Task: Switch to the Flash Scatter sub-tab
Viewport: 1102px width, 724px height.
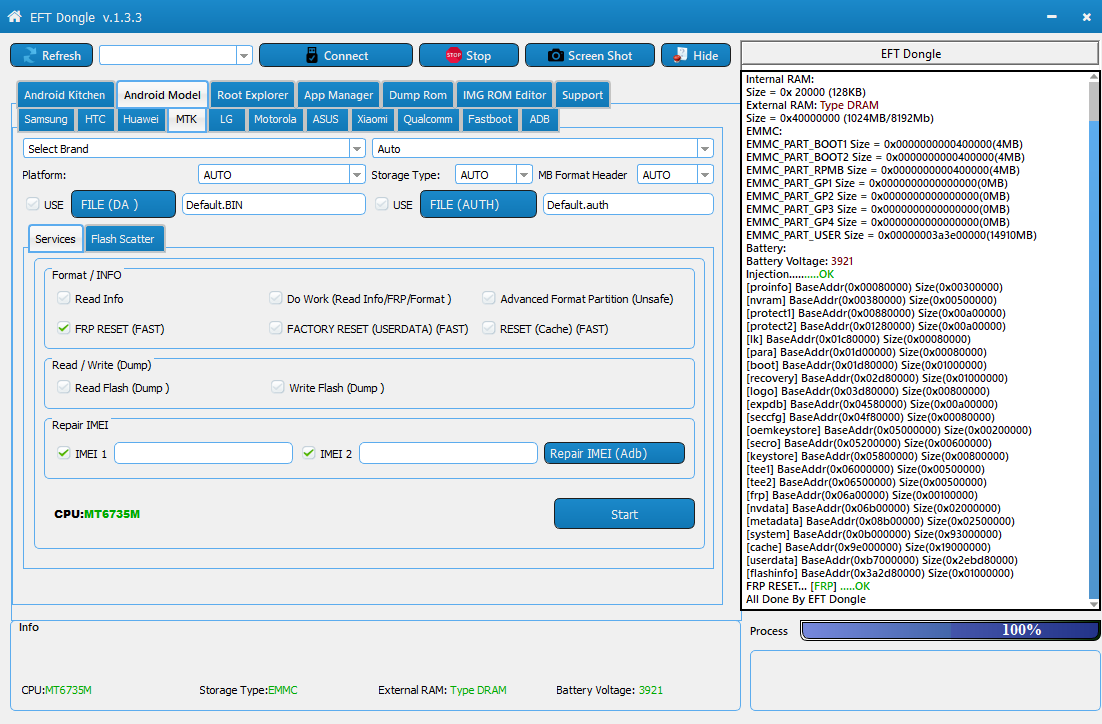Action: [x=122, y=239]
